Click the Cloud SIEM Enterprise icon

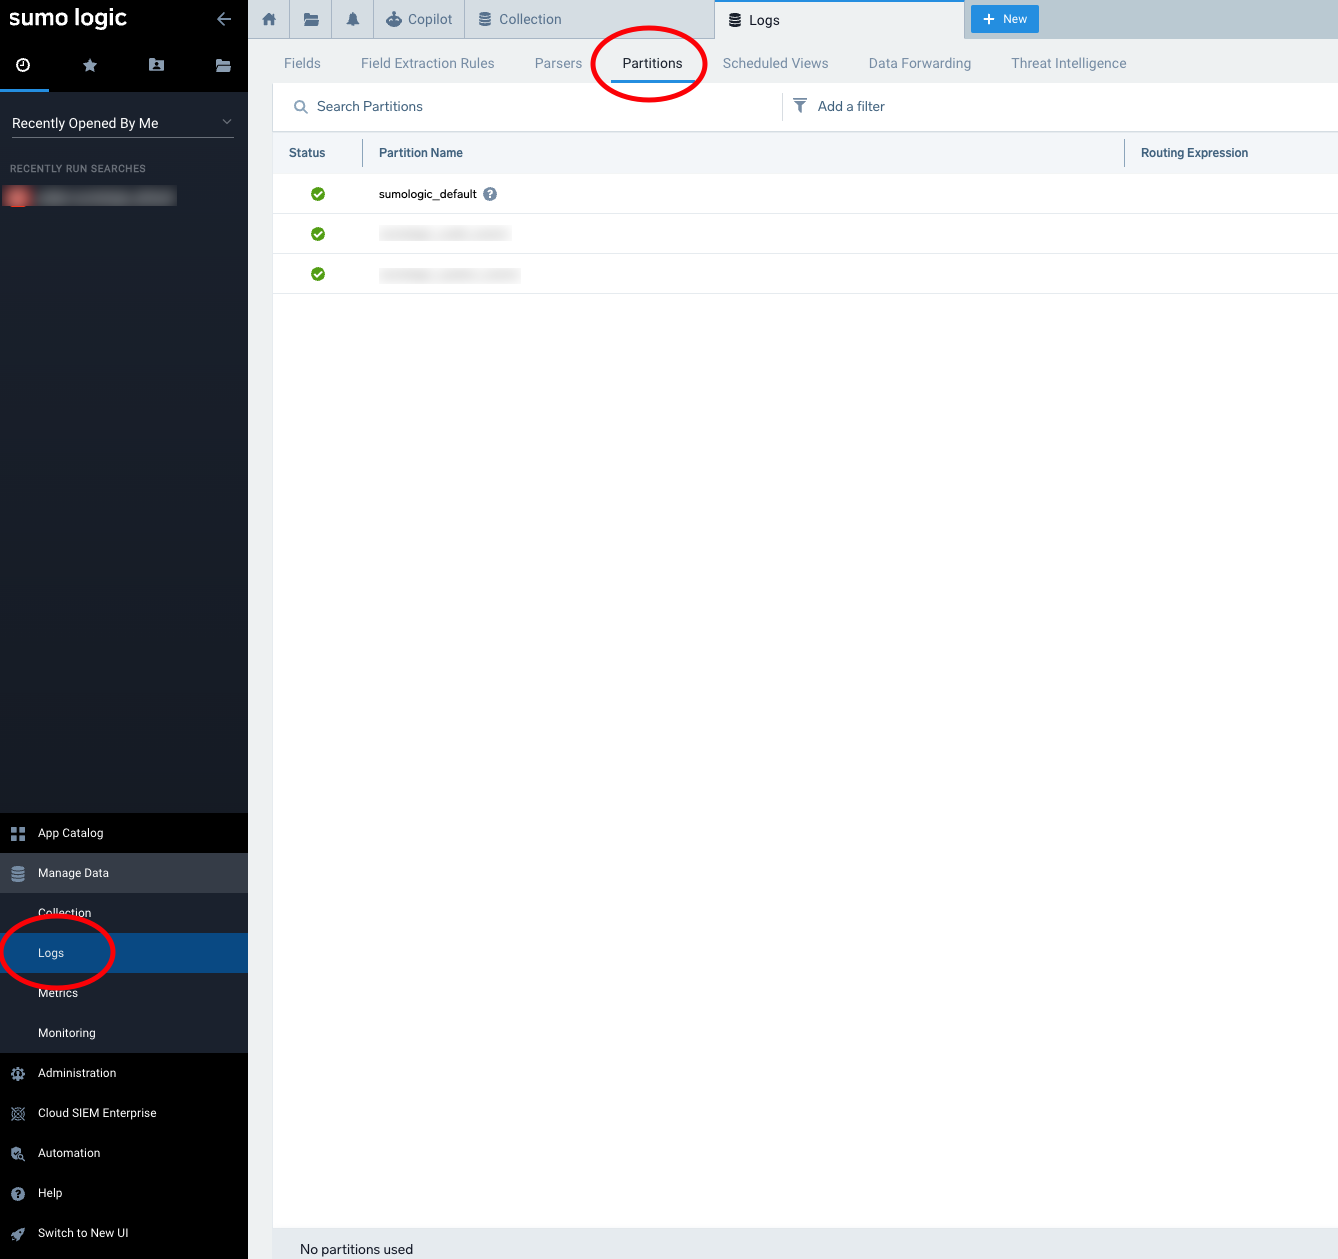click(x=18, y=1113)
